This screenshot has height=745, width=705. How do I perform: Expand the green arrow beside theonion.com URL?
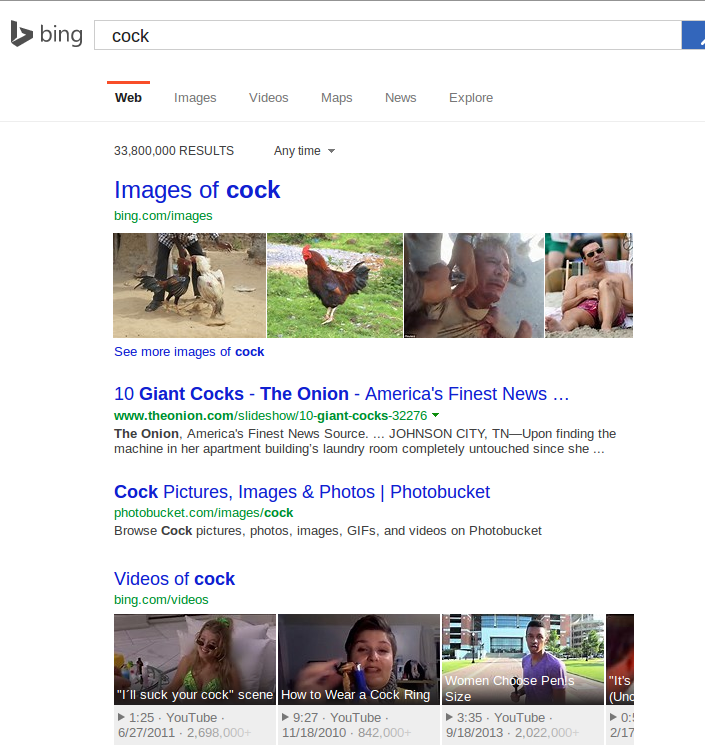click(x=436, y=415)
